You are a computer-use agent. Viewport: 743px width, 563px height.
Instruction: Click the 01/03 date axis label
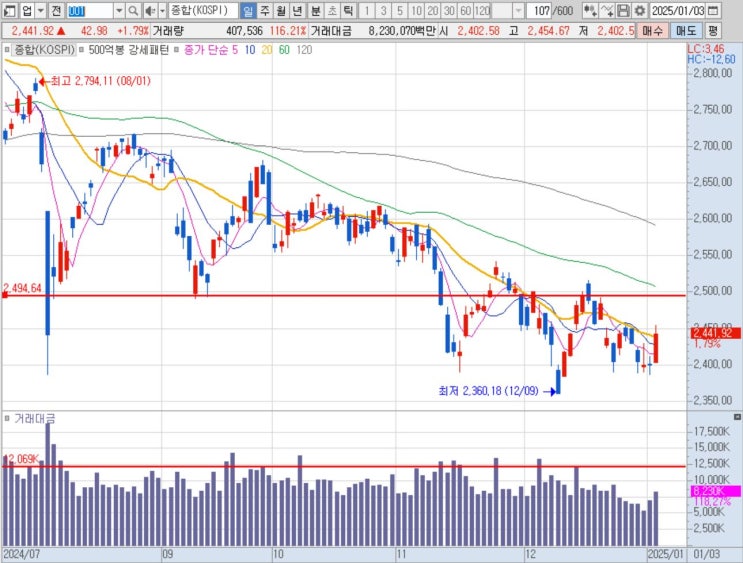click(707, 554)
